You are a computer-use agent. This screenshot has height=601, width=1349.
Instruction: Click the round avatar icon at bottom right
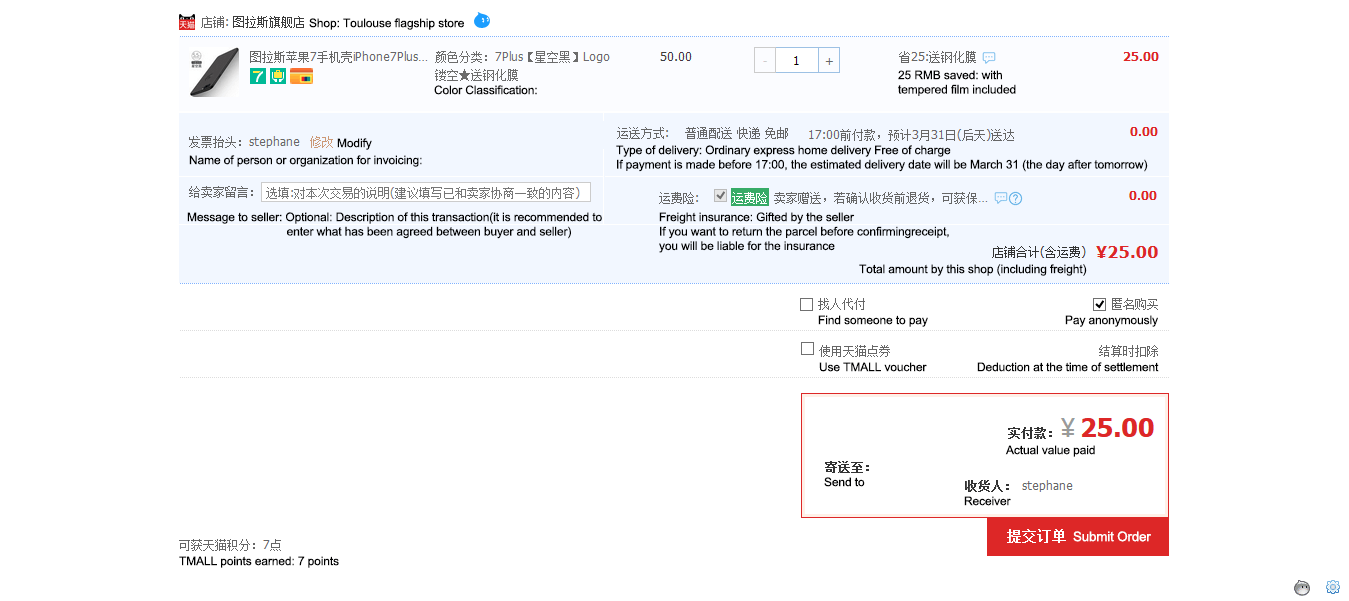pyautogui.click(x=1302, y=587)
